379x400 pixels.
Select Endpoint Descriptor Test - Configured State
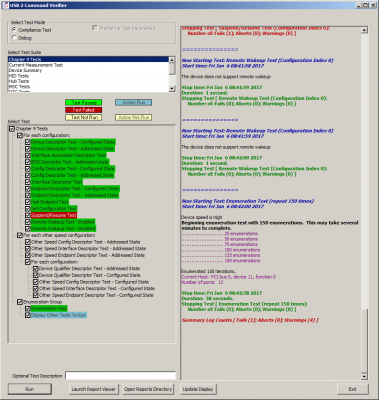coord(75,189)
